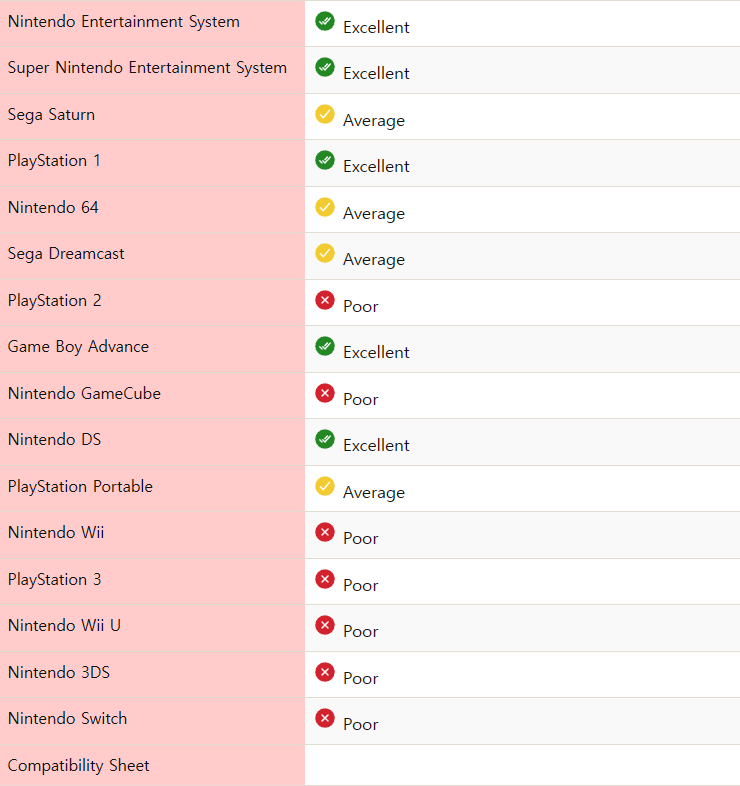This screenshot has height=786, width=740.
Task: Select the Nintendo 64 label
Action: [x=53, y=208]
